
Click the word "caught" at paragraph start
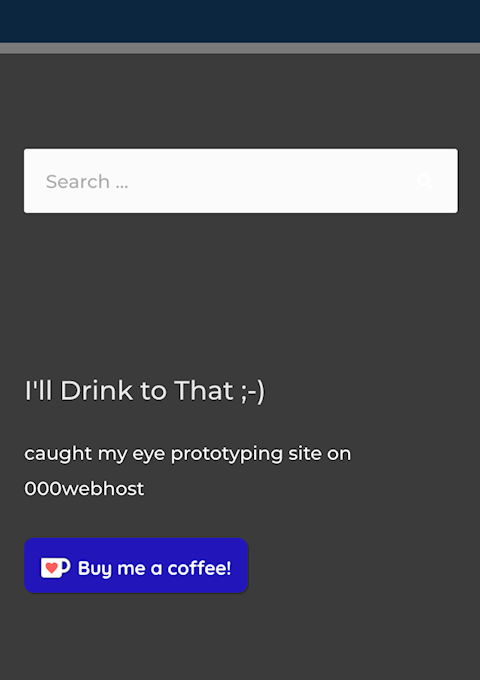pyautogui.click(x=58, y=454)
